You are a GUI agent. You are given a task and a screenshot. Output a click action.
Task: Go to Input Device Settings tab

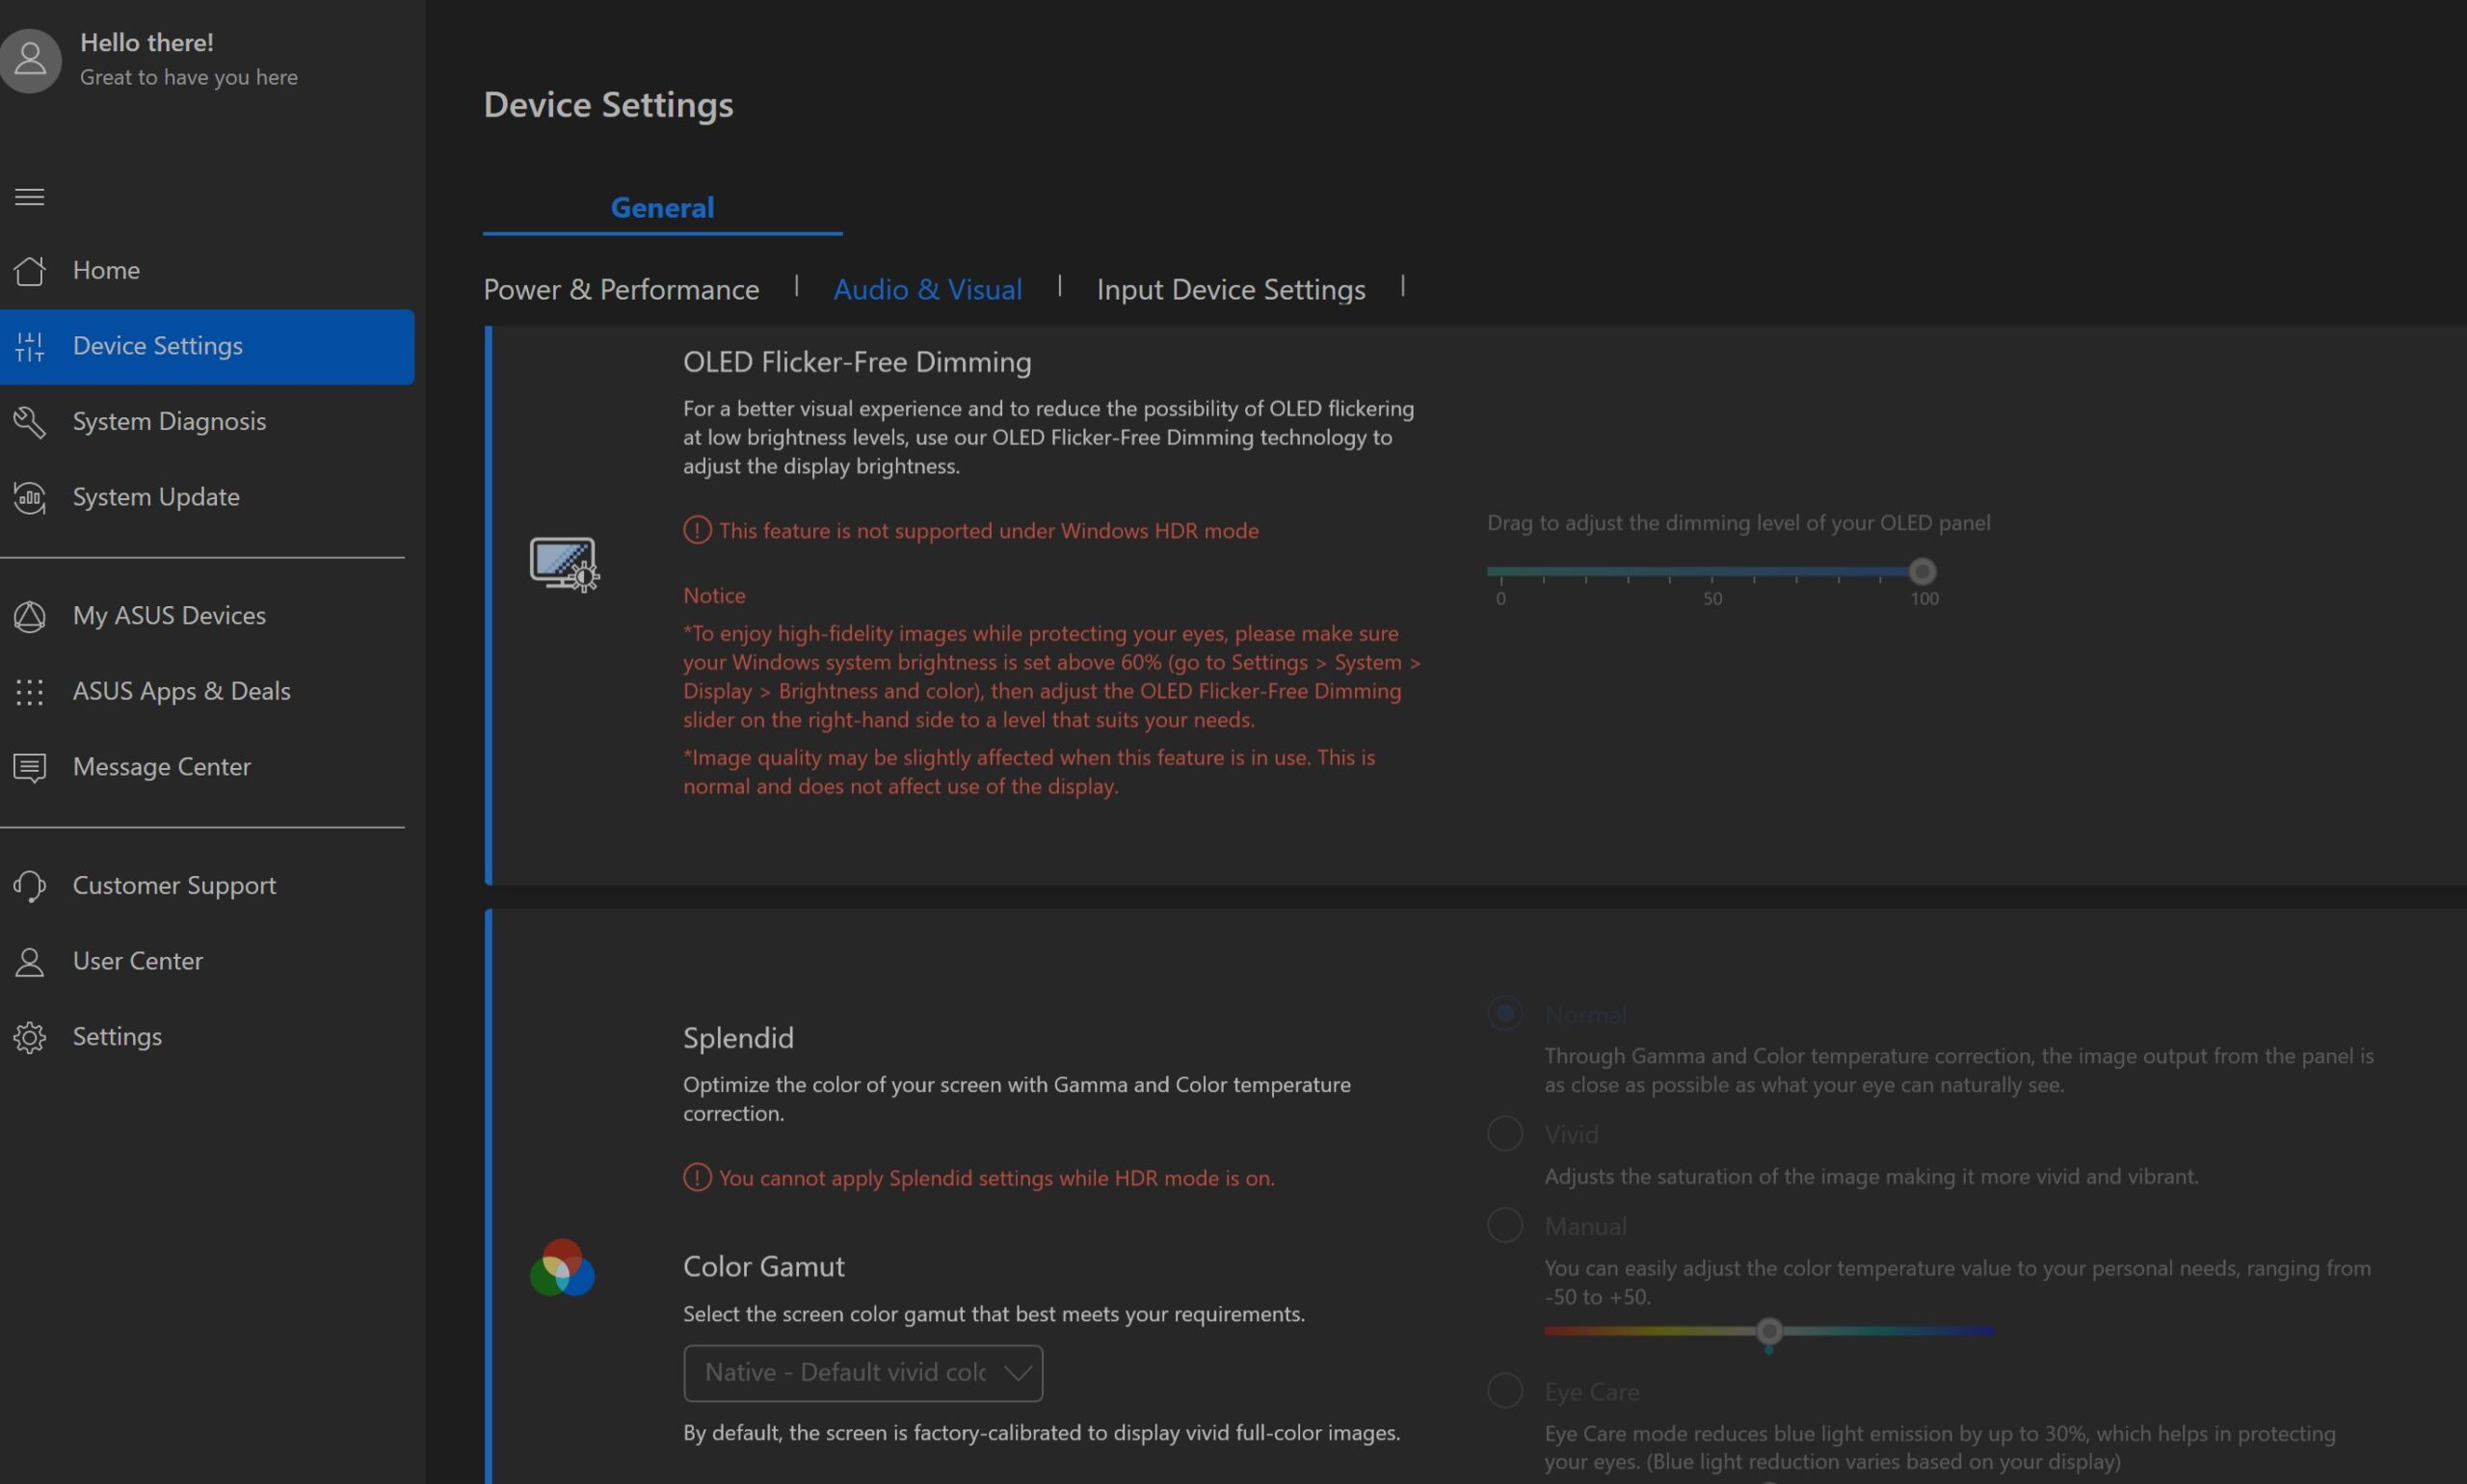tap(1230, 290)
